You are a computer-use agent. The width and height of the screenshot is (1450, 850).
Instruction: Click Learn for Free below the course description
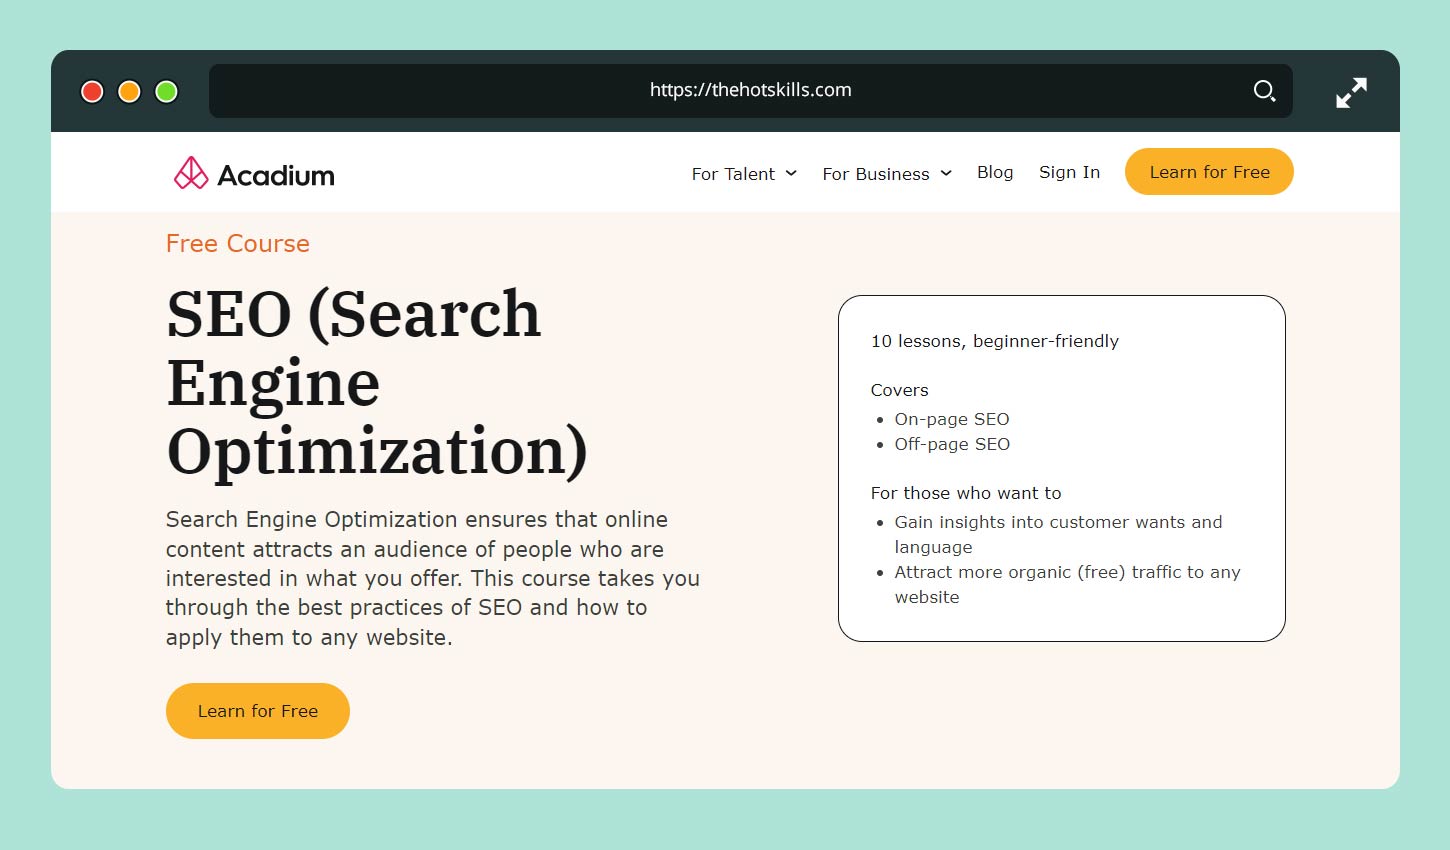(257, 710)
